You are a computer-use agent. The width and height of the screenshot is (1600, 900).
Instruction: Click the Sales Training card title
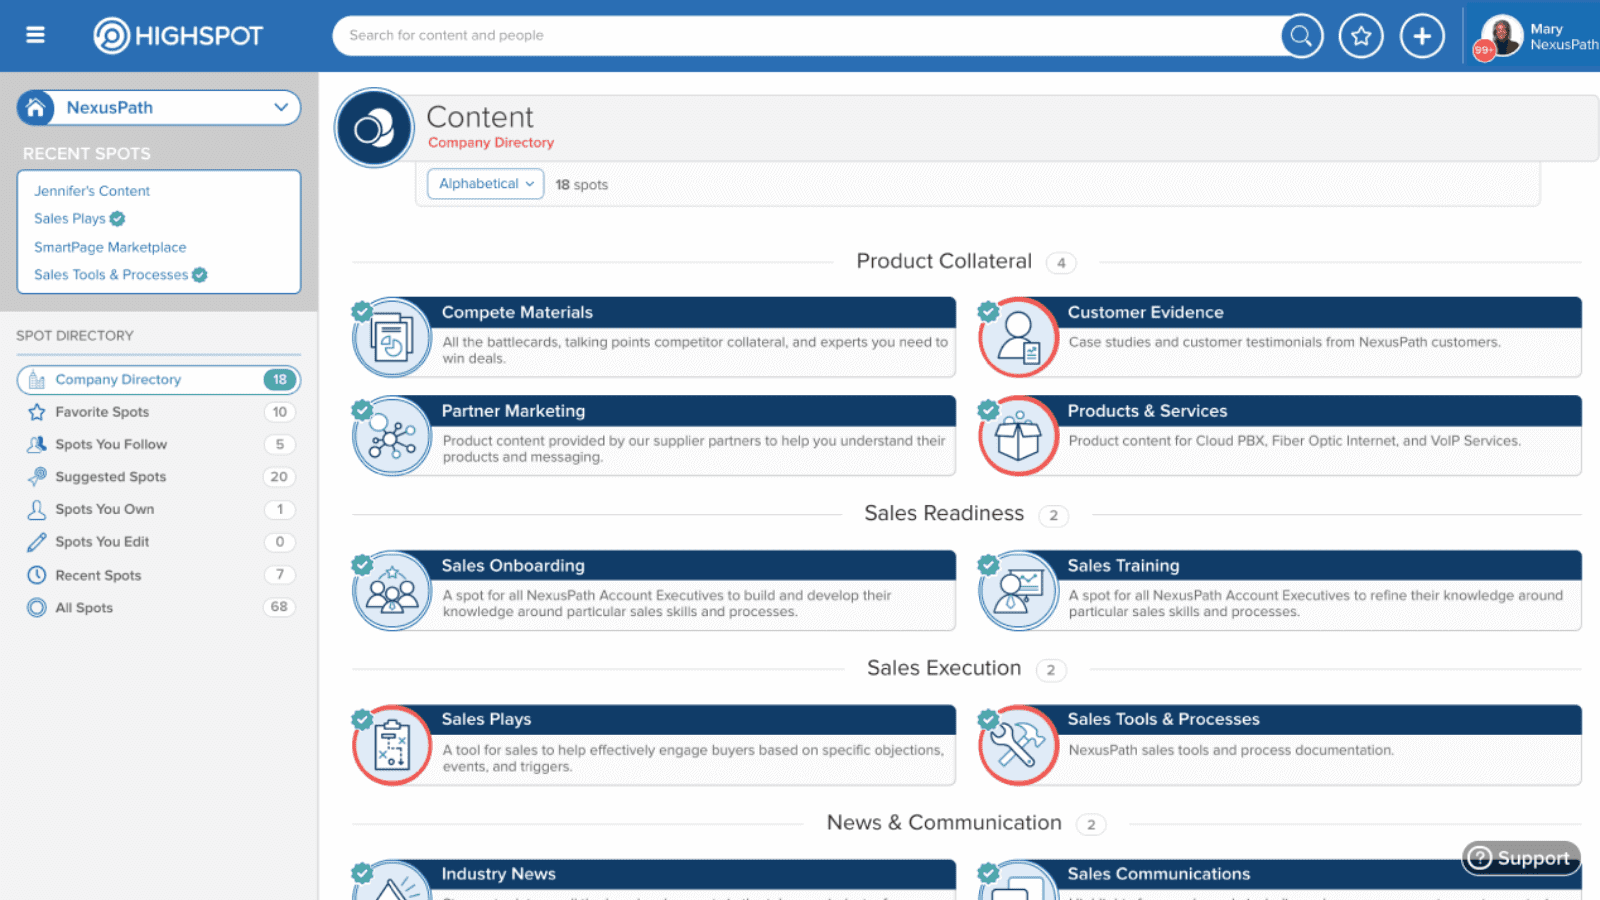pos(1123,566)
